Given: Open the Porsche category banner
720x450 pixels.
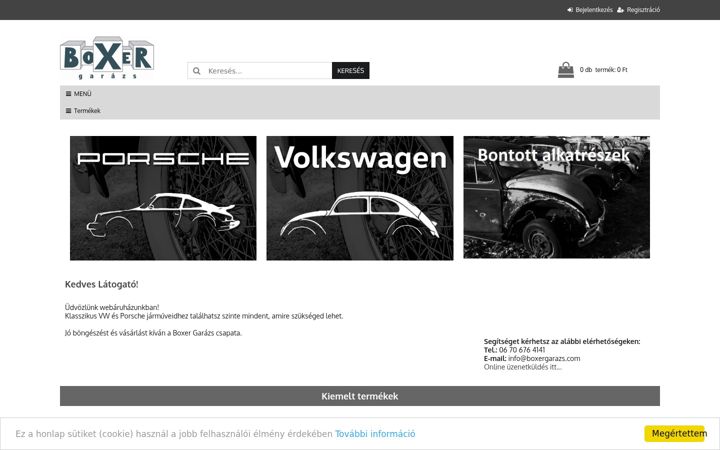Looking at the screenshot, I should (x=163, y=198).
